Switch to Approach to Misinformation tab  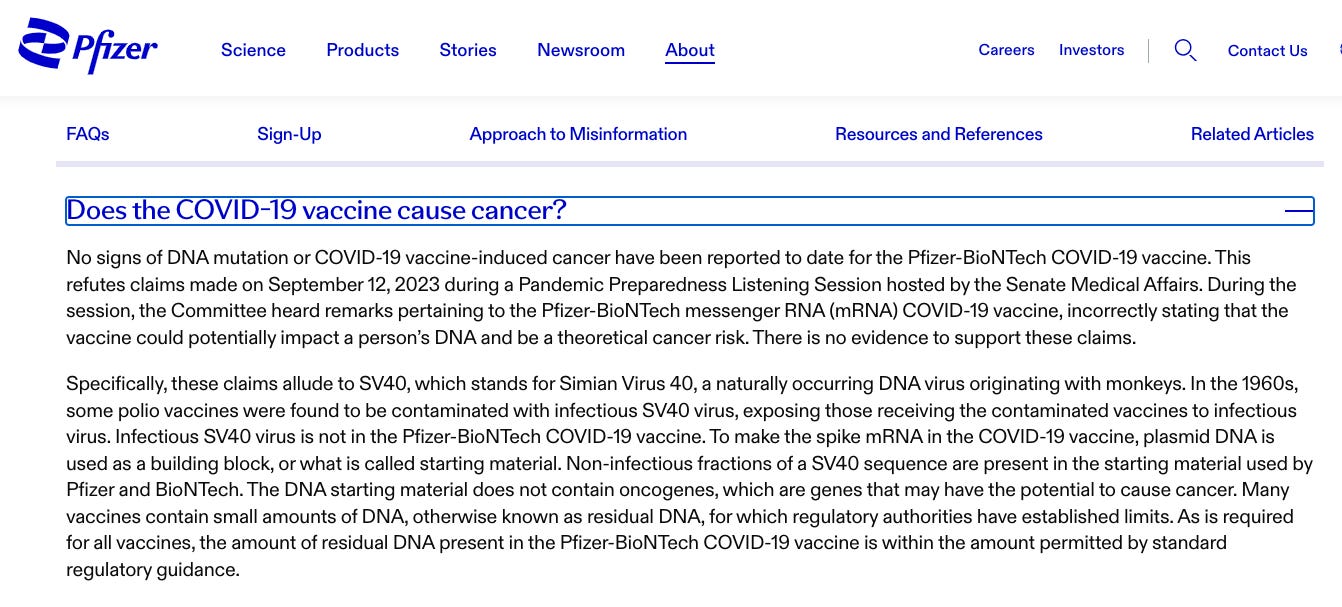(578, 134)
